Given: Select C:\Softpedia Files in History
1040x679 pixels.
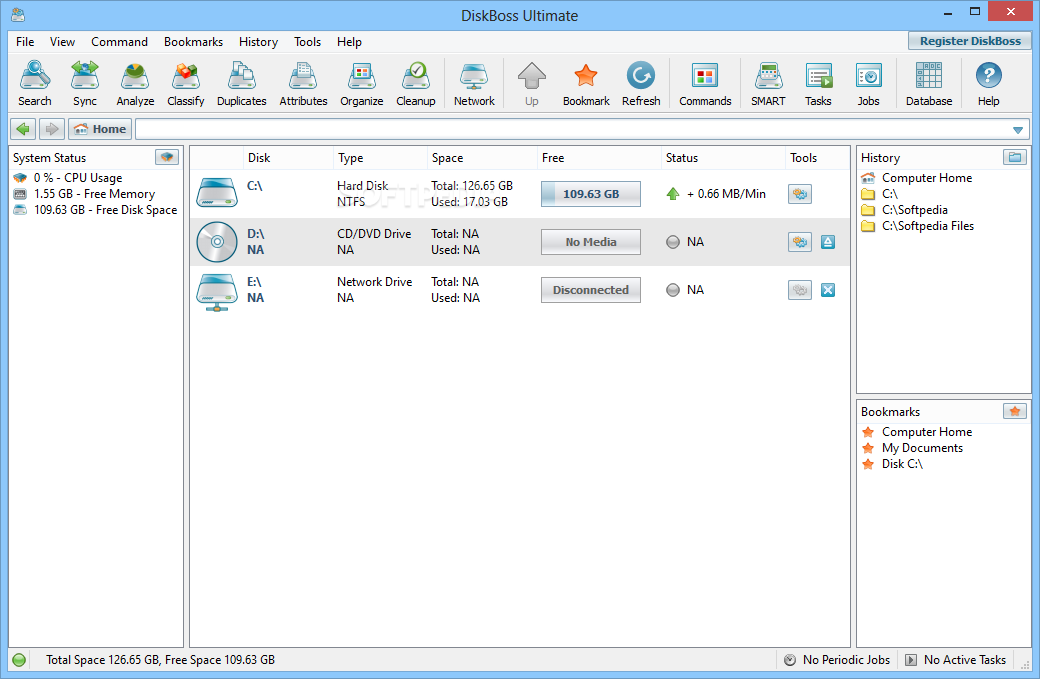Looking at the screenshot, I should [928, 226].
